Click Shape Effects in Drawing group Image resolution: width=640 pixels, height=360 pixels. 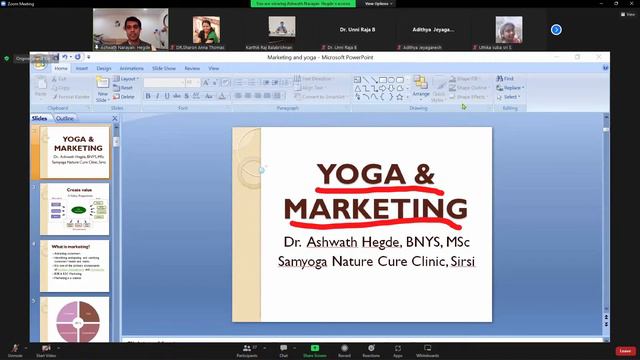[468, 97]
